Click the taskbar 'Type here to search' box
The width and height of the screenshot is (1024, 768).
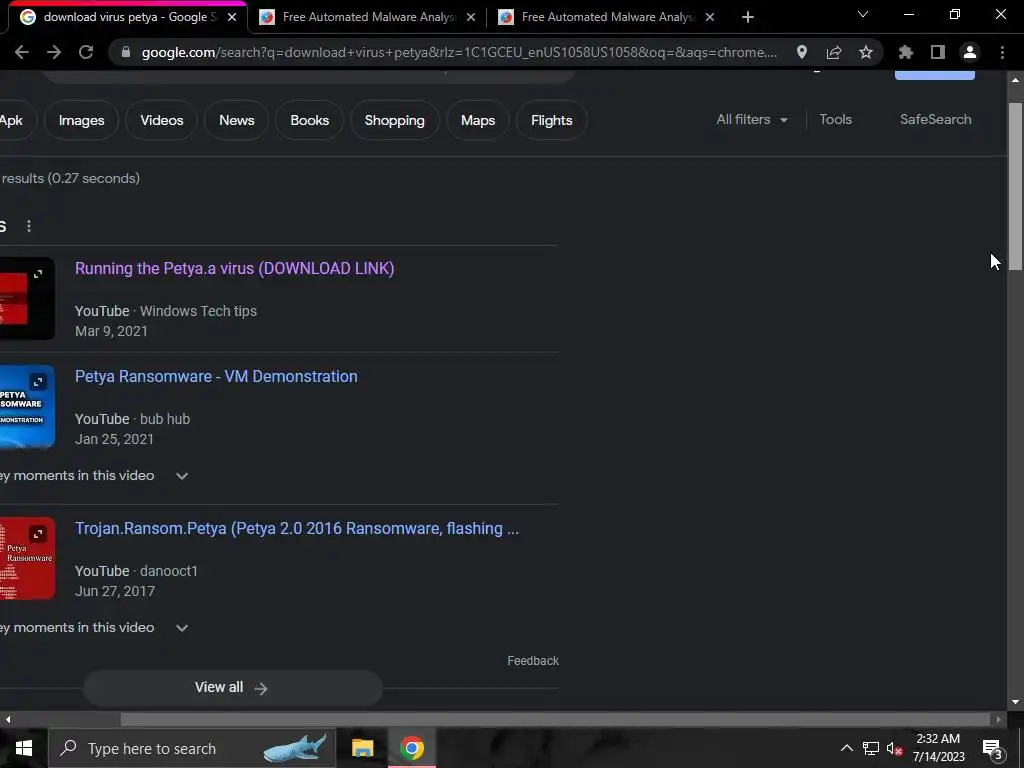pos(192,748)
